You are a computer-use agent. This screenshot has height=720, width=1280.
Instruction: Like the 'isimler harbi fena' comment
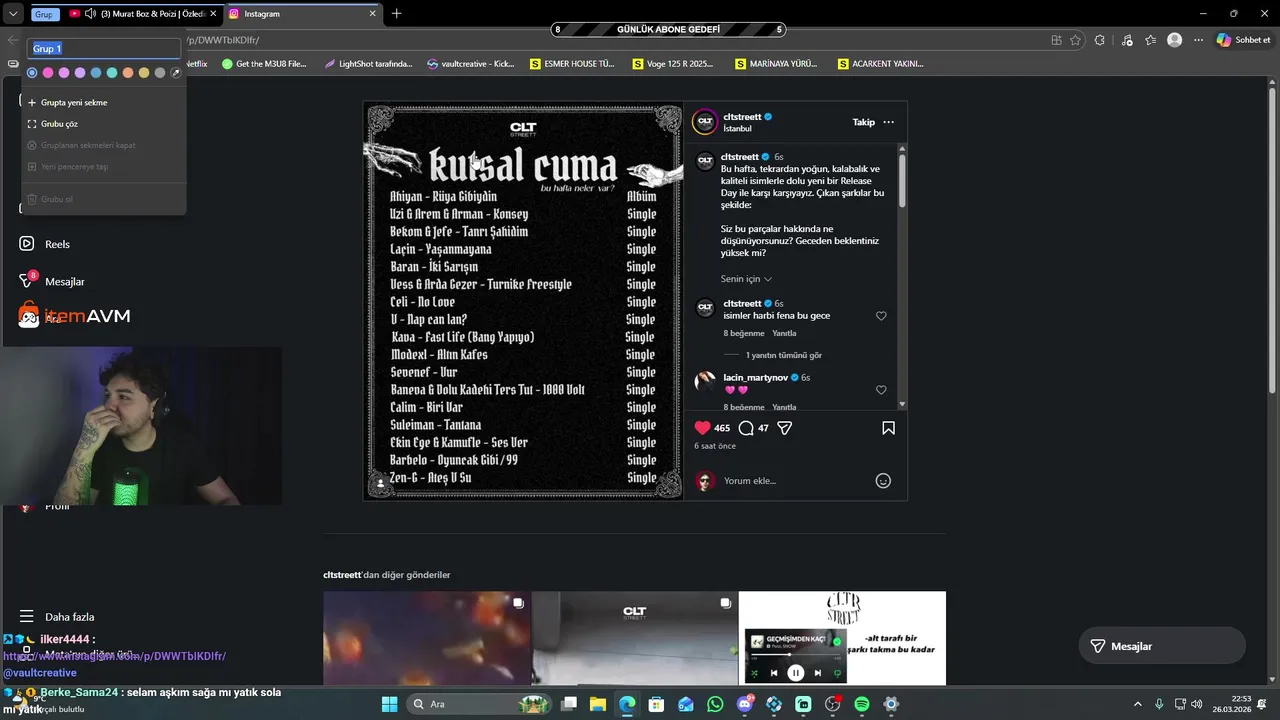point(881,316)
